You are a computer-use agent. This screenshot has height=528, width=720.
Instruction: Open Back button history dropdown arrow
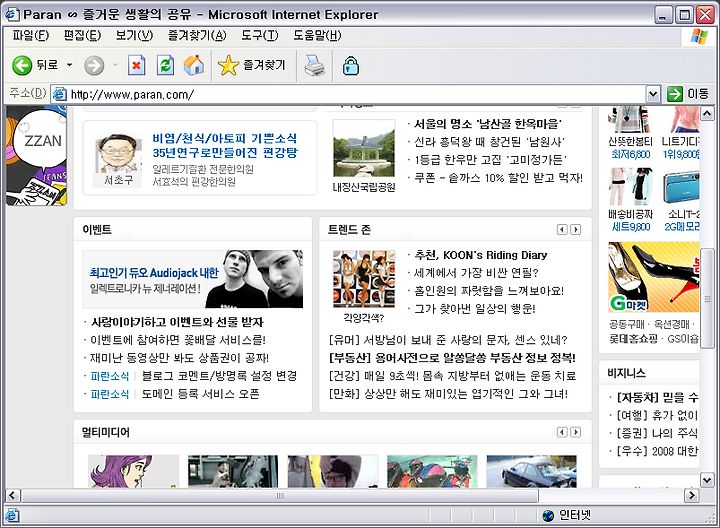pyautogui.click(x=69, y=65)
